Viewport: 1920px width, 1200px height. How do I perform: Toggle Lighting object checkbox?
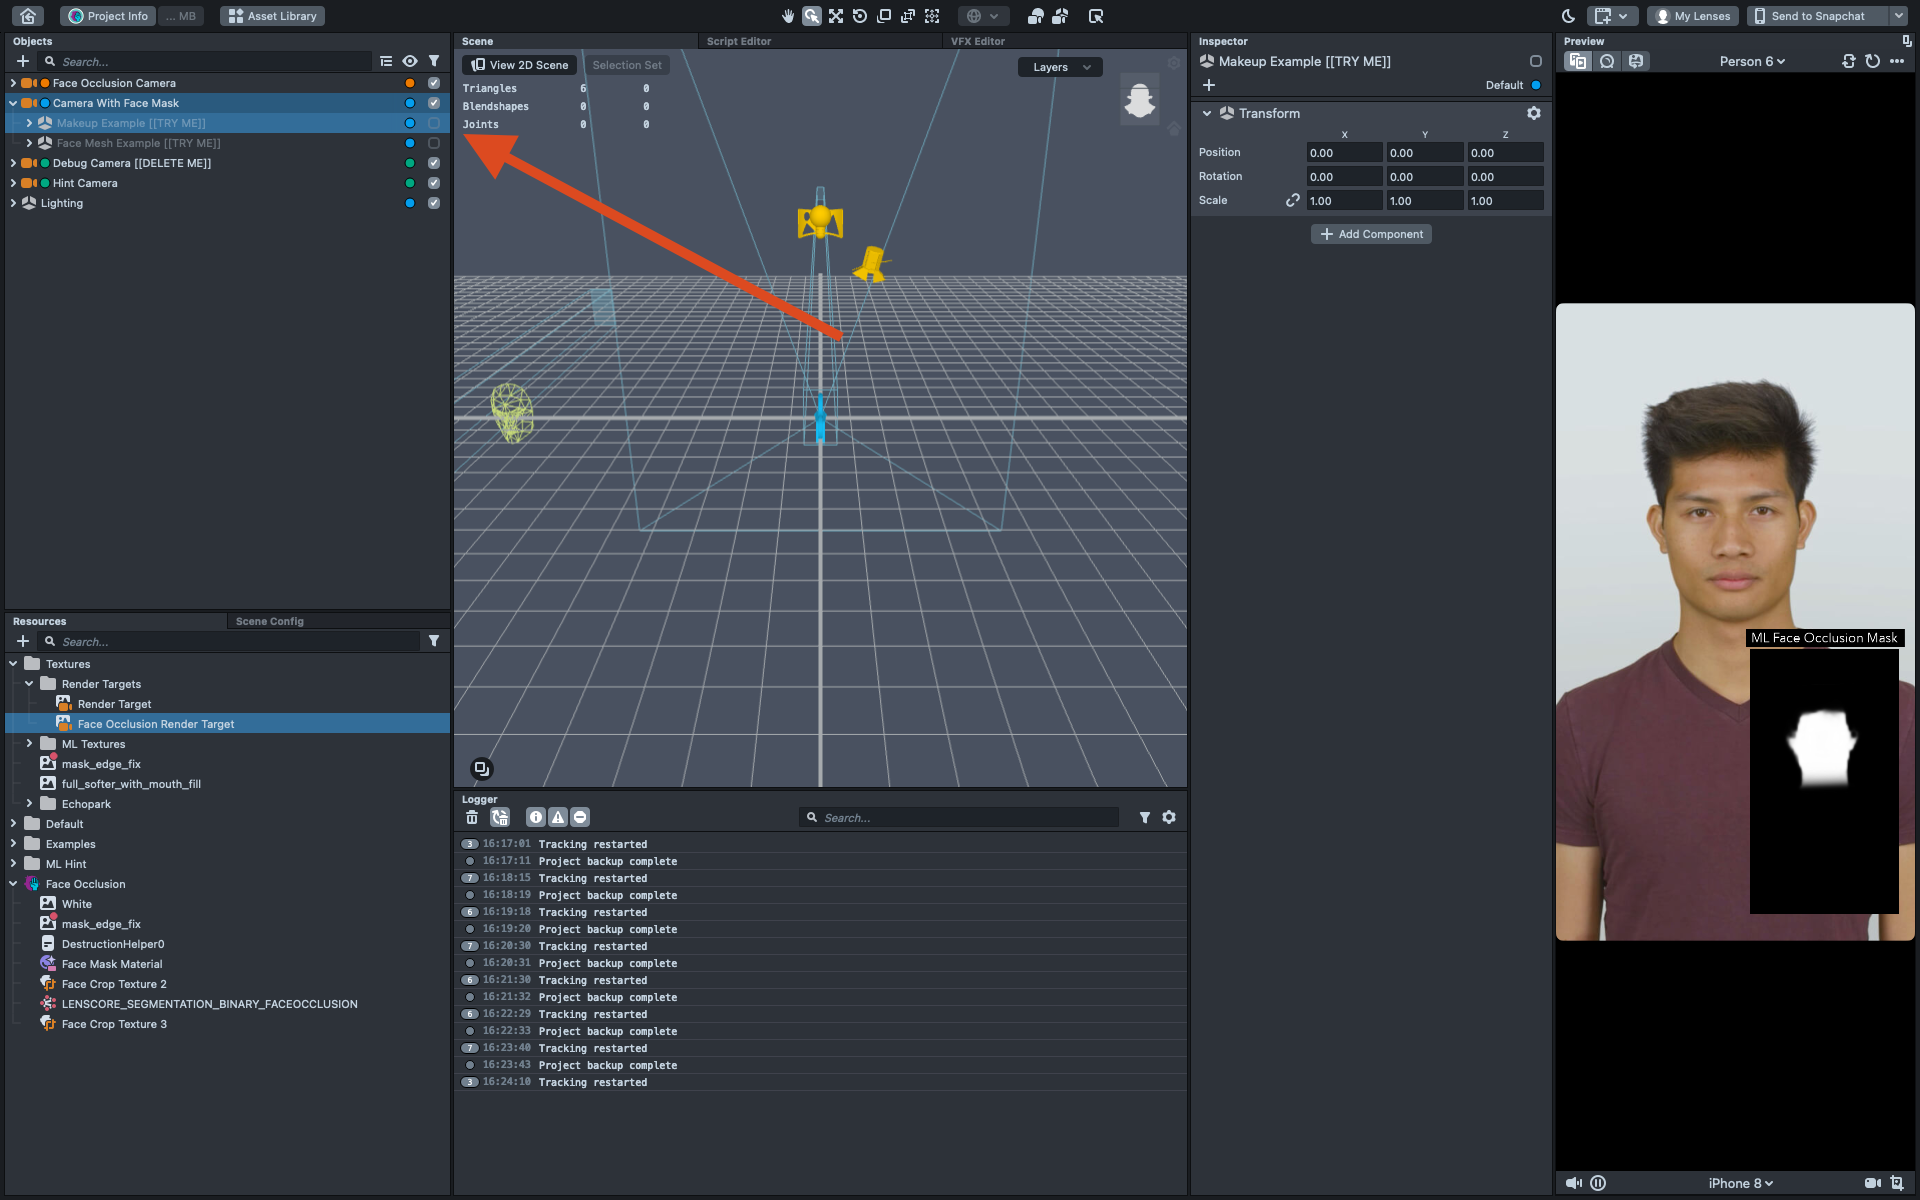tap(434, 203)
